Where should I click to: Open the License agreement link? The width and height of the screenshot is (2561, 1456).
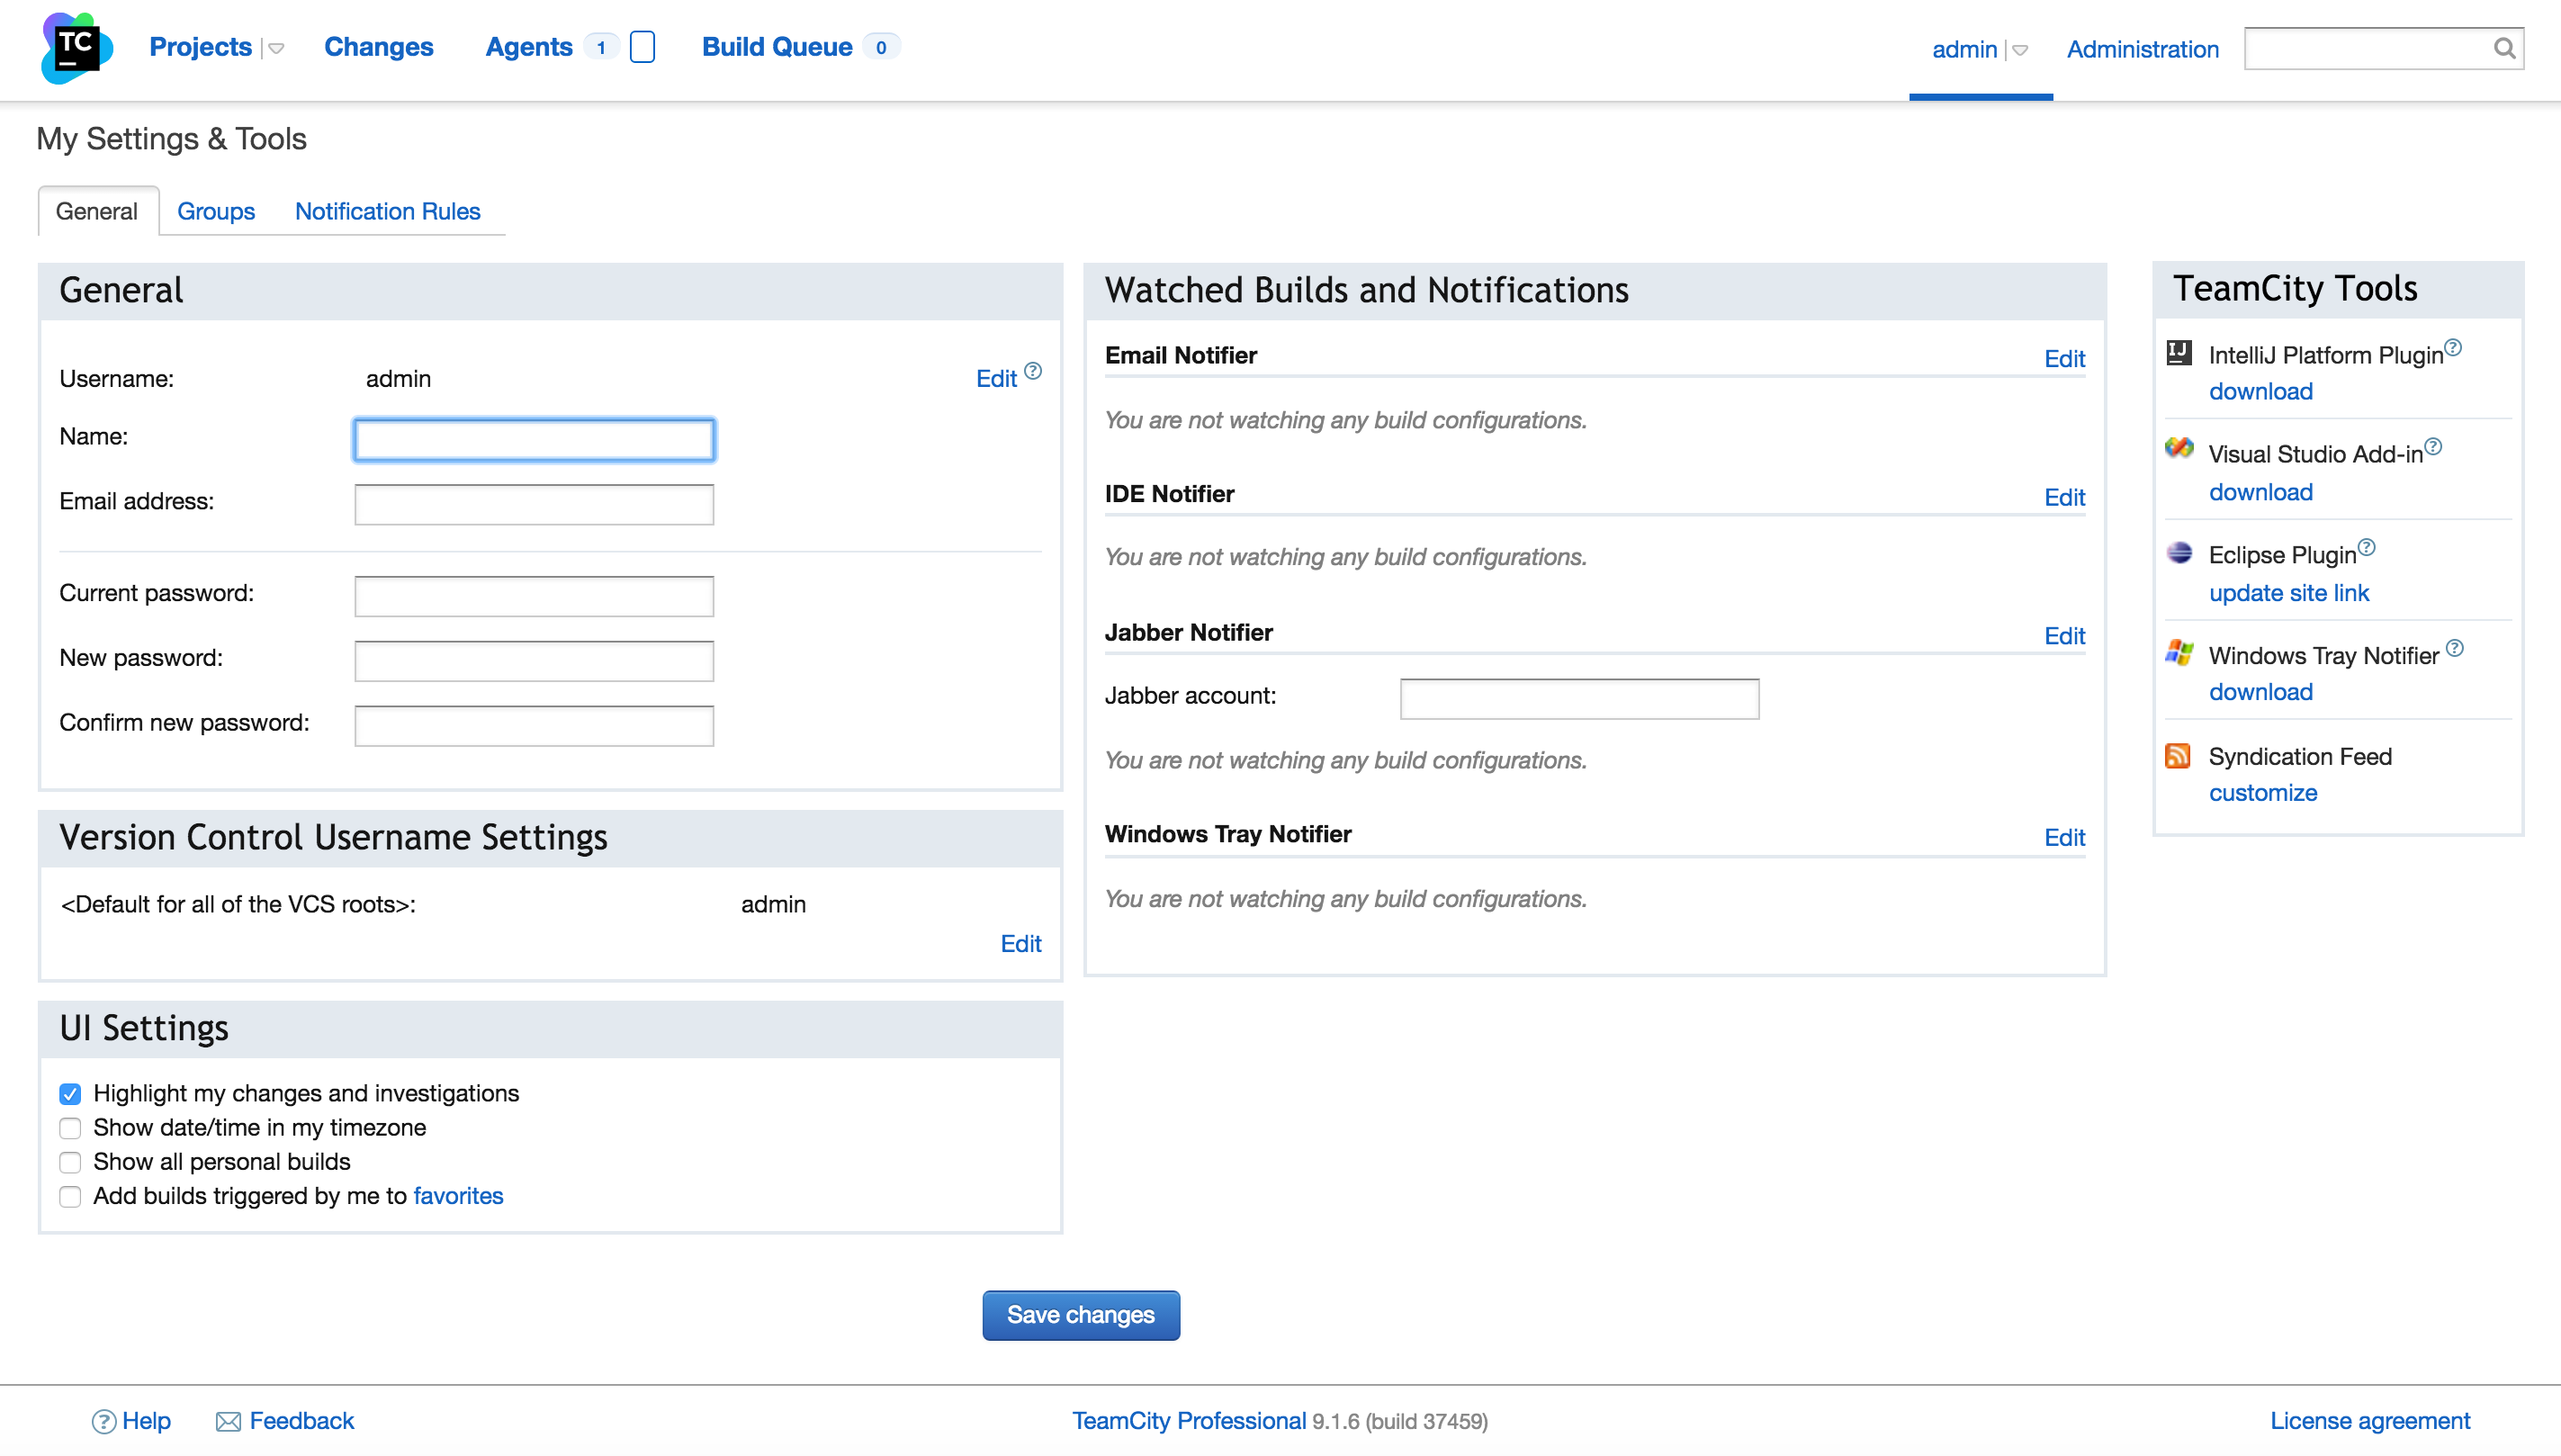coord(2369,1421)
